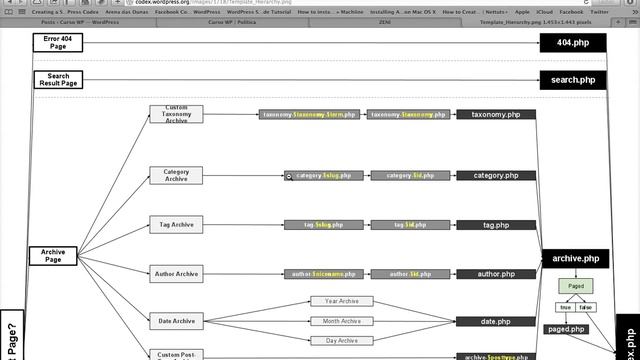Open the Facebook bookmark near Twitter

coord(571,12)
